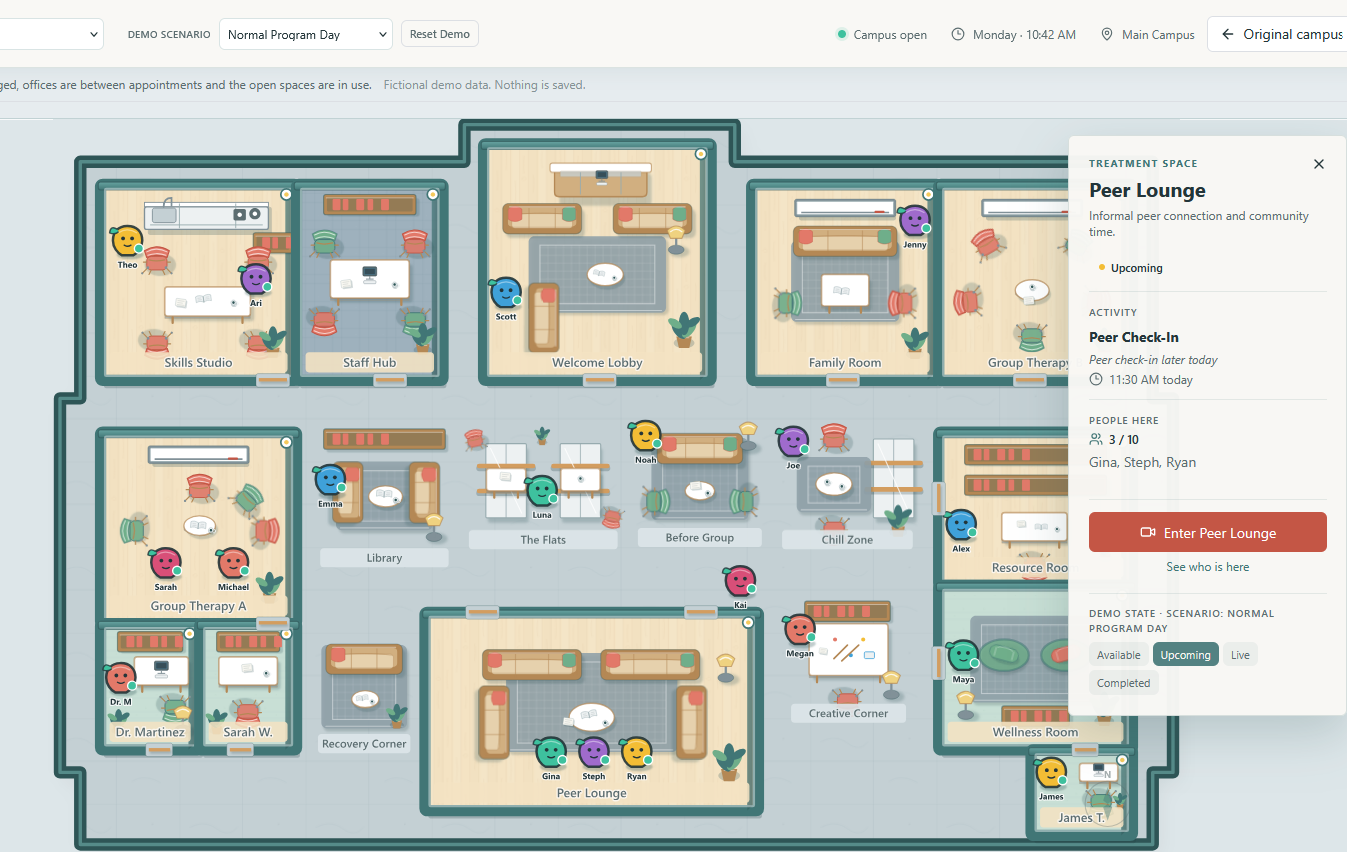The image size is (1347, 852).
Task: Set demo state to Available
Action: [x=1119, y=655]
